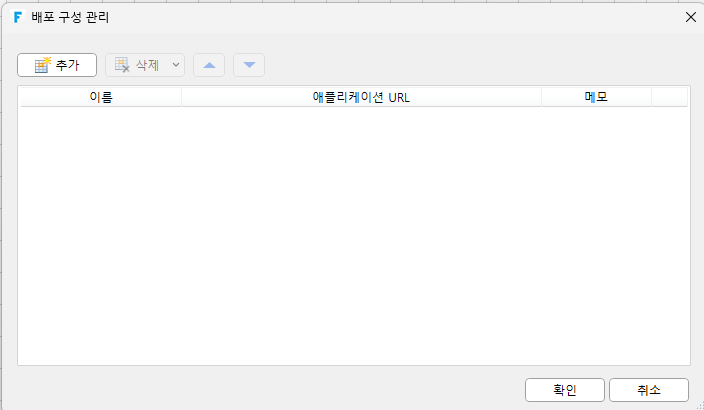Click the divider between 애플리케이션 URL and 메모
Screen dimensions: 704x410
point(541,97)
